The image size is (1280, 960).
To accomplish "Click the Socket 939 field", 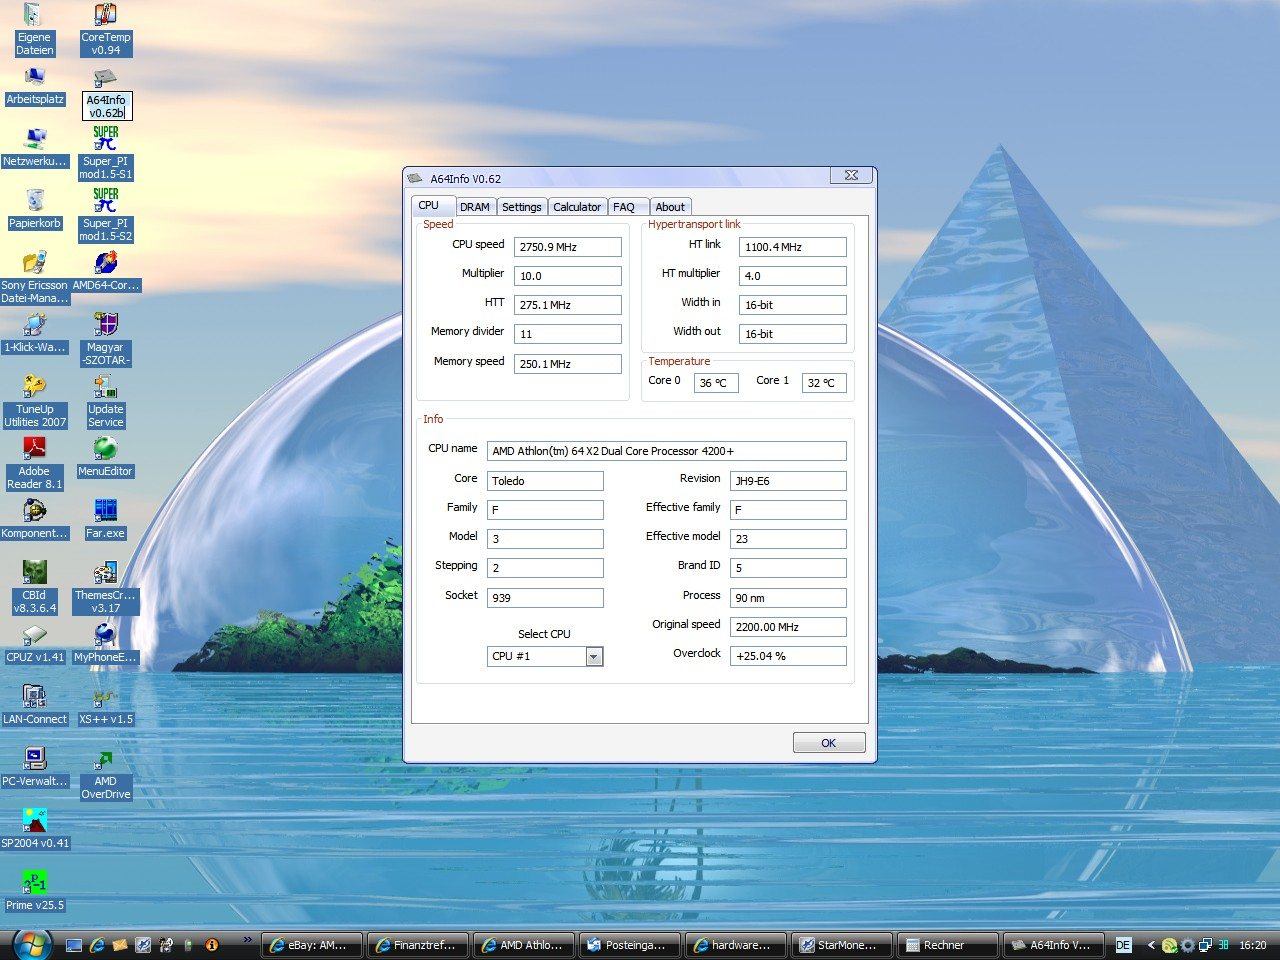I will (545, 598).
